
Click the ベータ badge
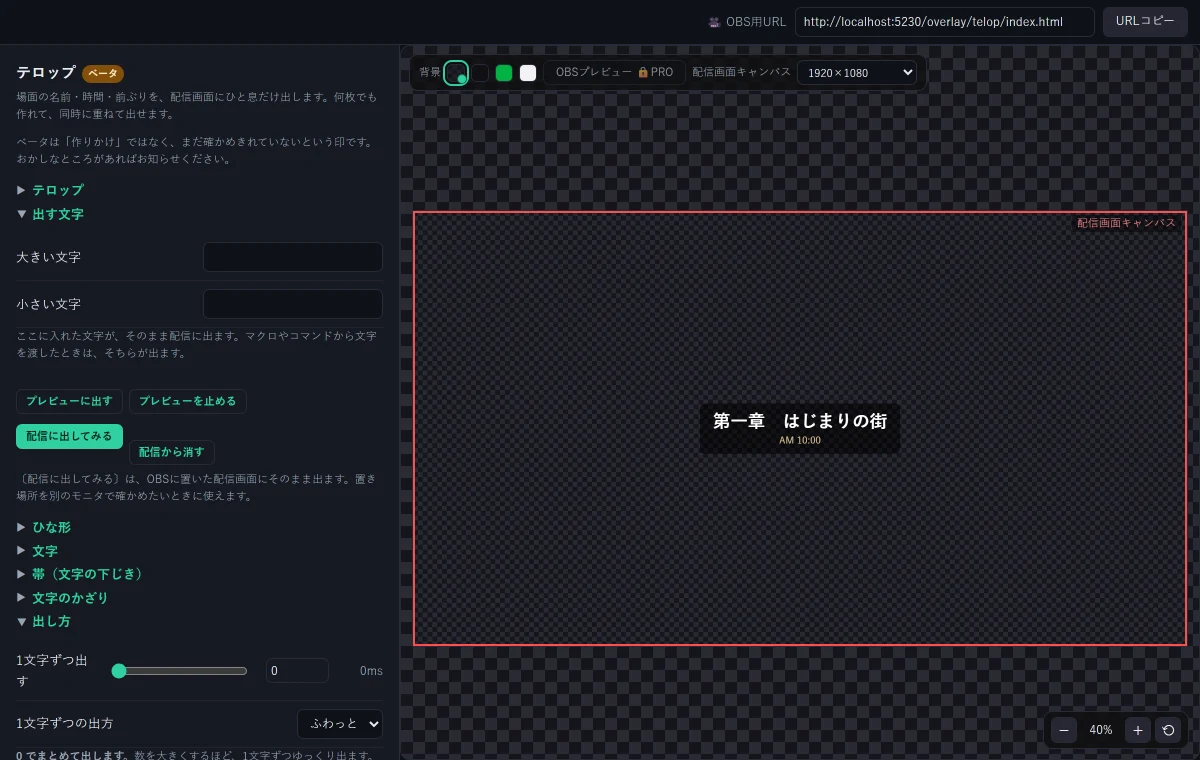[x=103, y=73]
